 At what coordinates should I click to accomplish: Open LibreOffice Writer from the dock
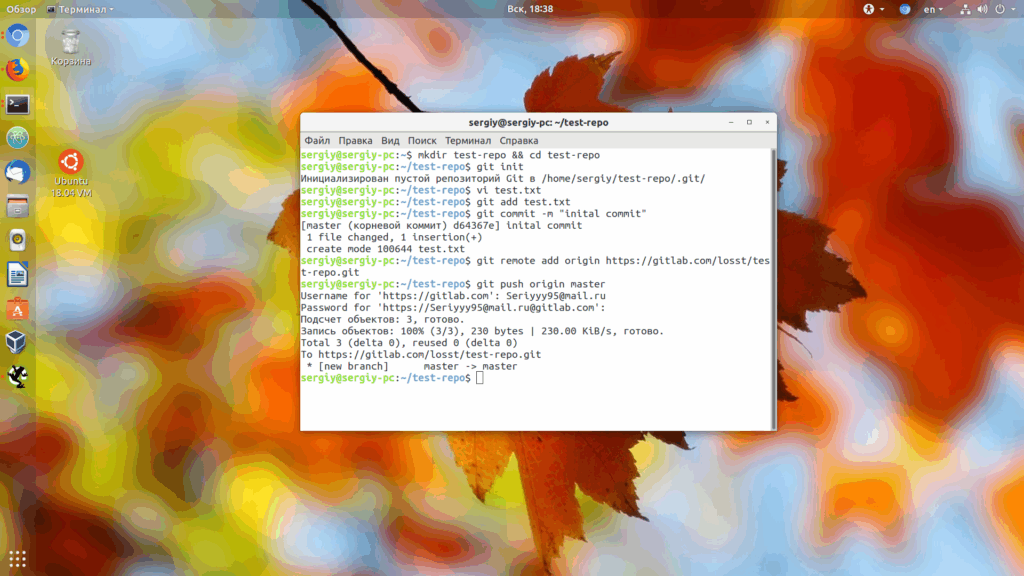pyautogui.click(x=18, y=274)
